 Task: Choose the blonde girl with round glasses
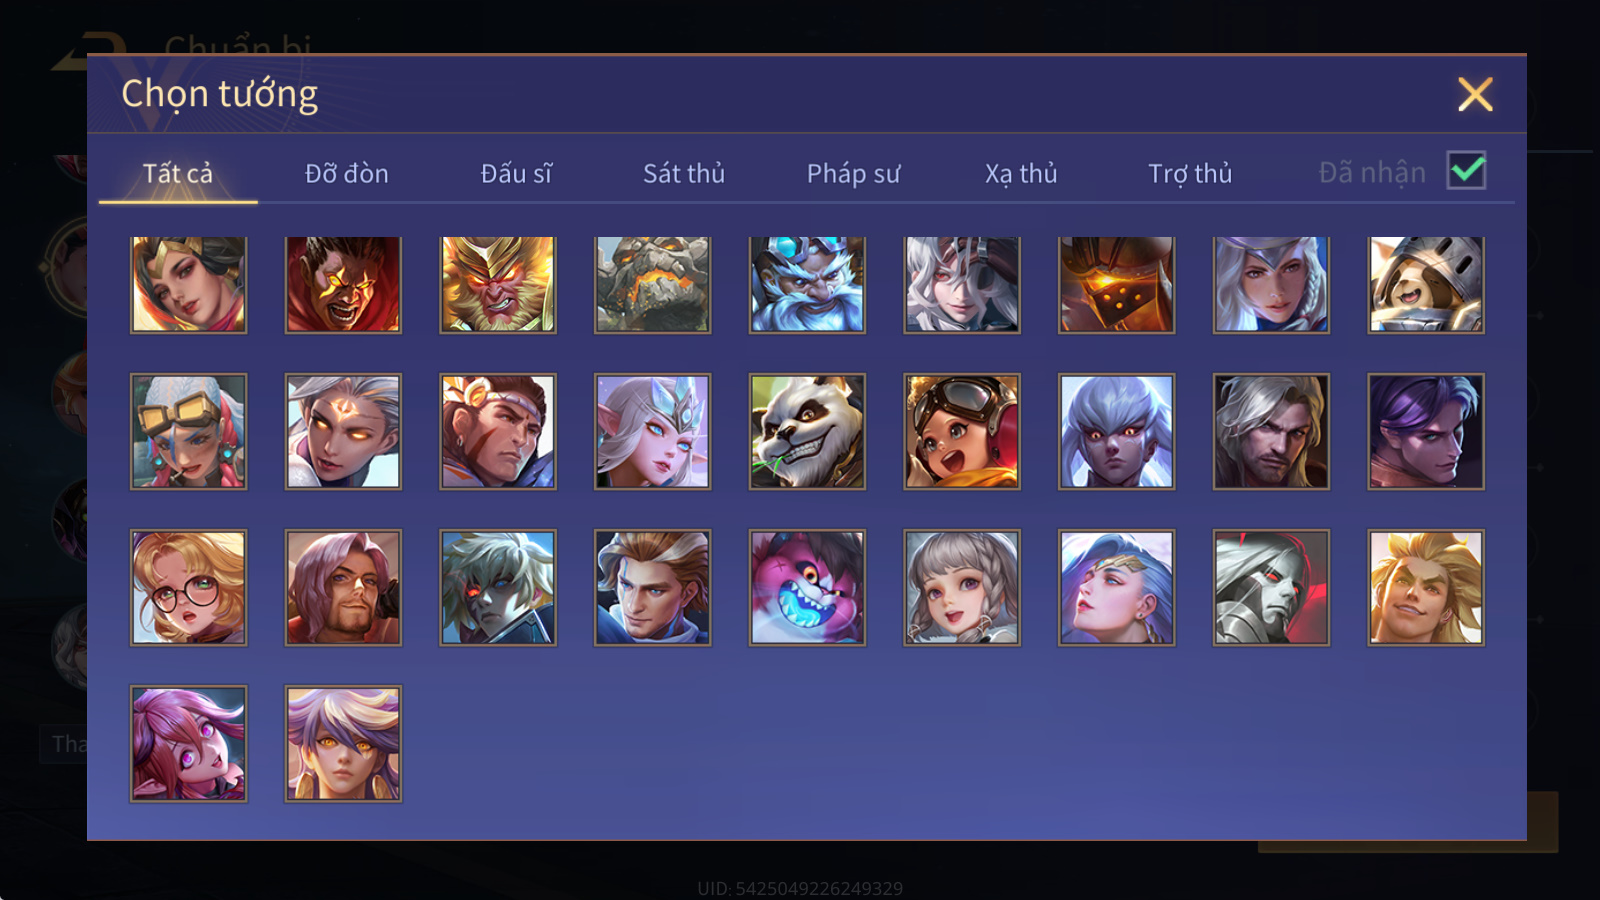pos(189,588)
